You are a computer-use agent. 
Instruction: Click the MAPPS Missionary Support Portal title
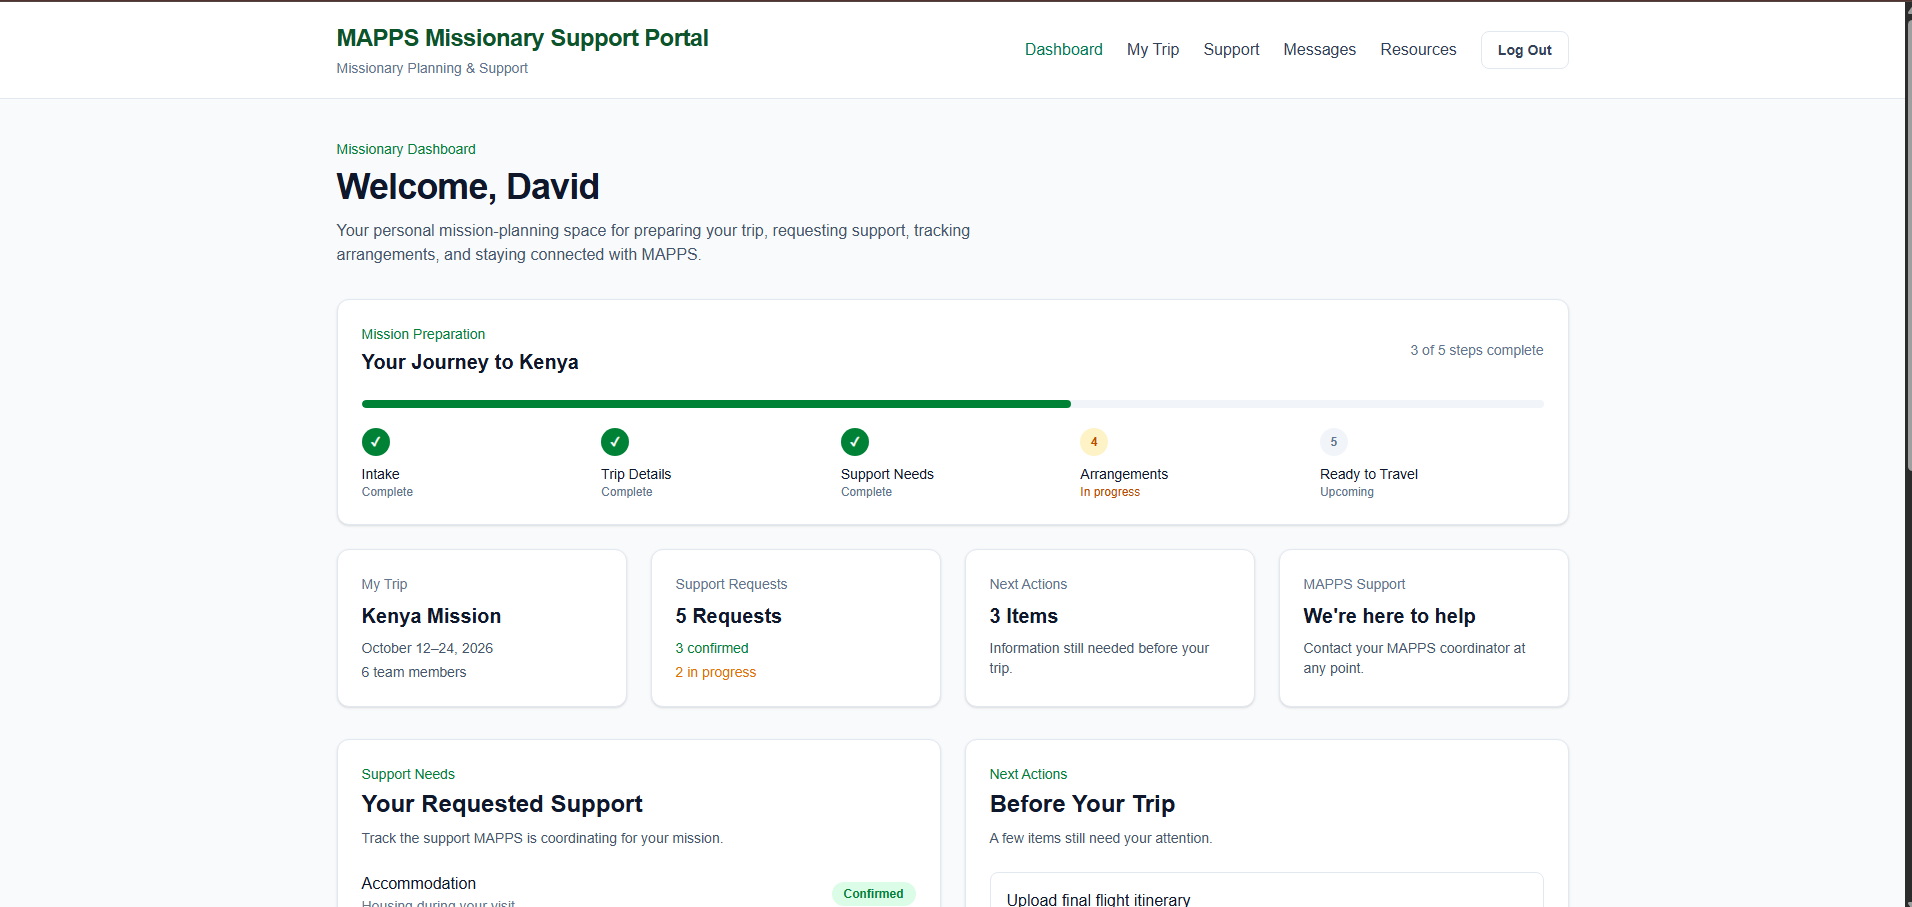coord(522,38)
